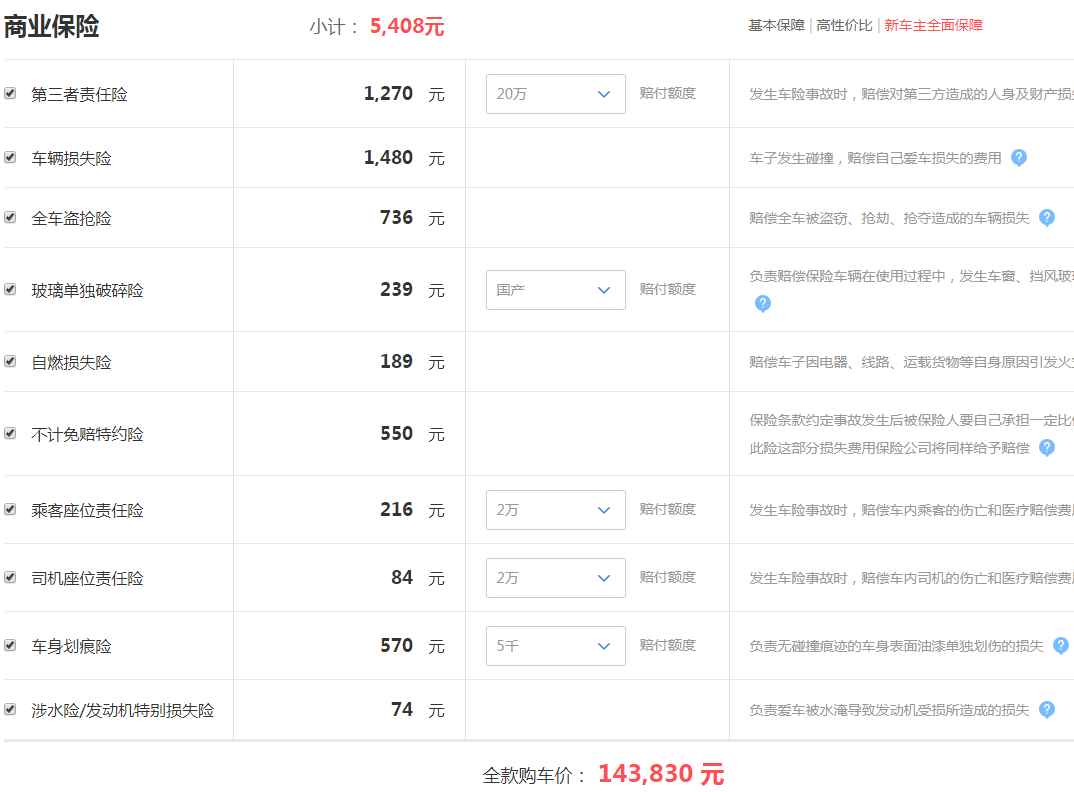
Task: Click the subtotal 5,408元 amount
Action: 407,27
